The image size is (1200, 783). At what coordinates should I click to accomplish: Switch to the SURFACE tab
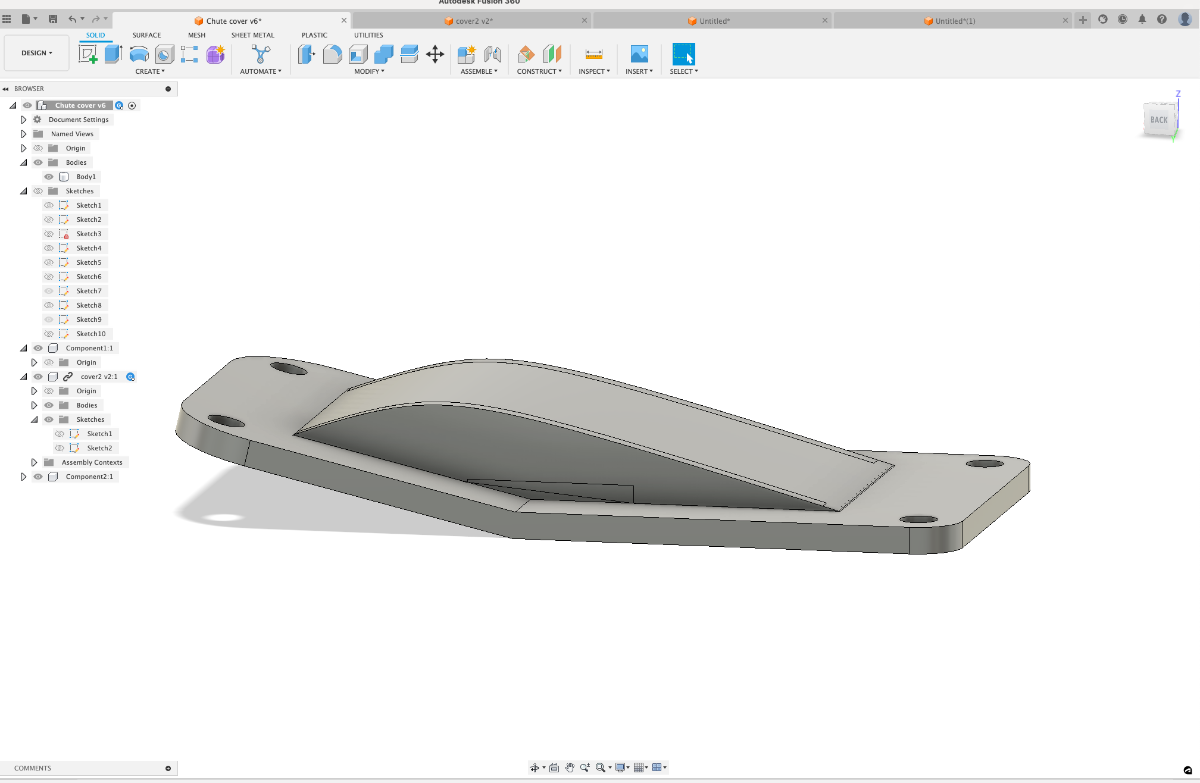tap(147, 35)
